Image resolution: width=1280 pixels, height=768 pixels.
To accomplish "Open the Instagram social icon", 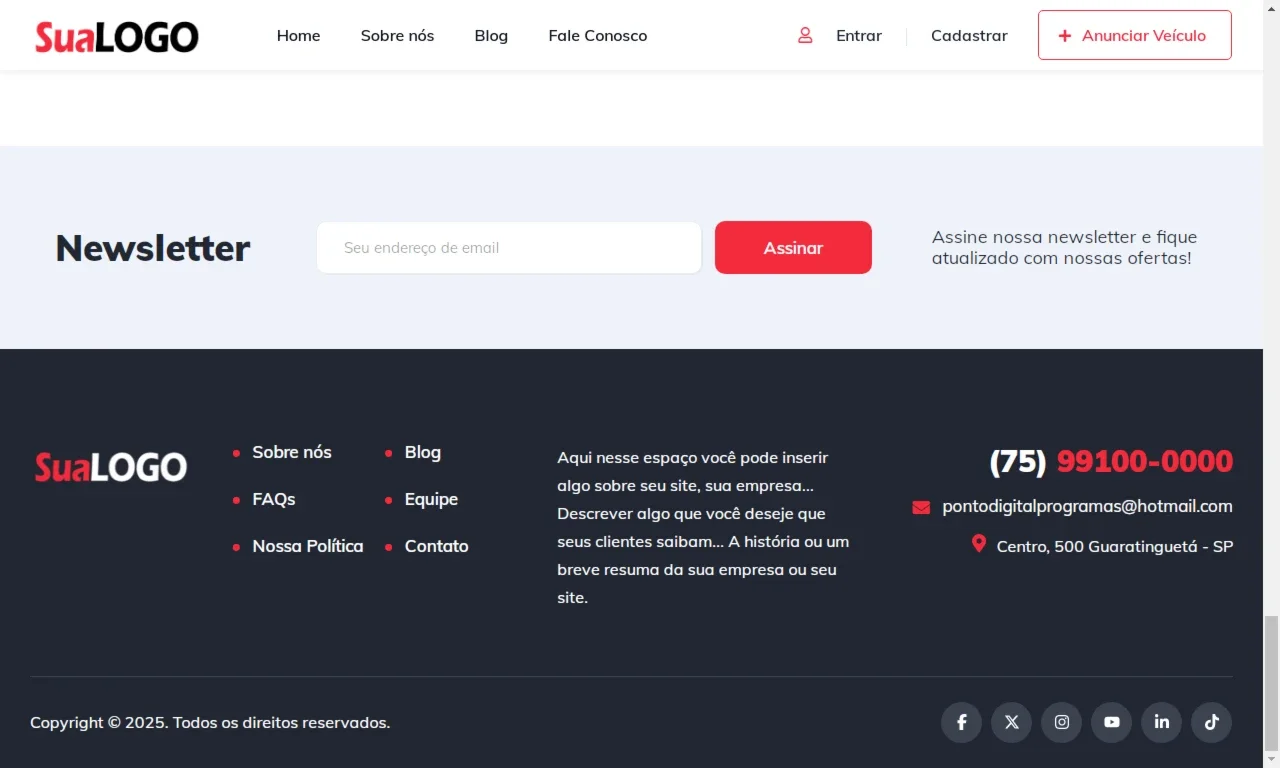I will click(x=1061, y=722).
